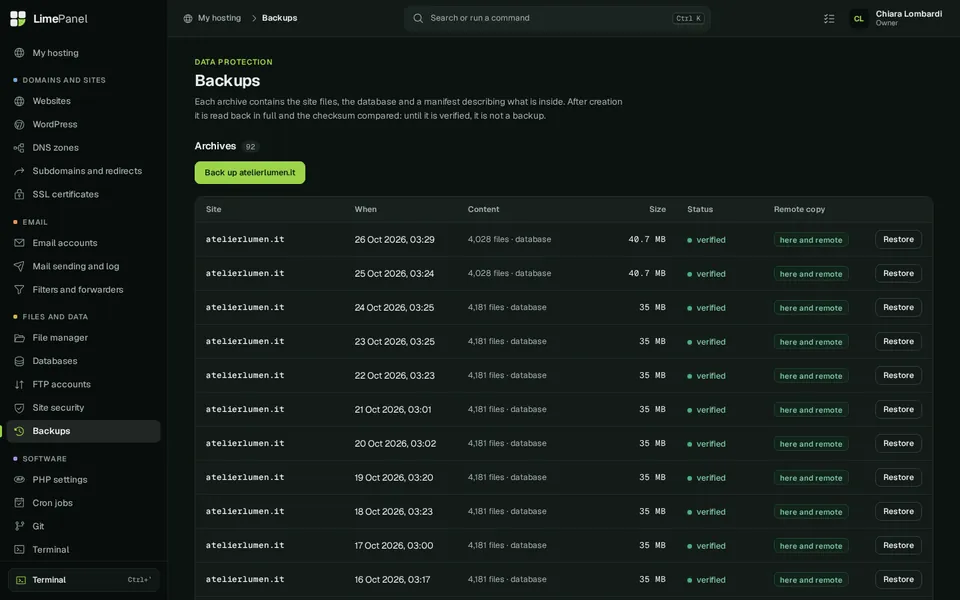
Task: Click the Back up atelierlumen.it button
Action: point(250,173)
